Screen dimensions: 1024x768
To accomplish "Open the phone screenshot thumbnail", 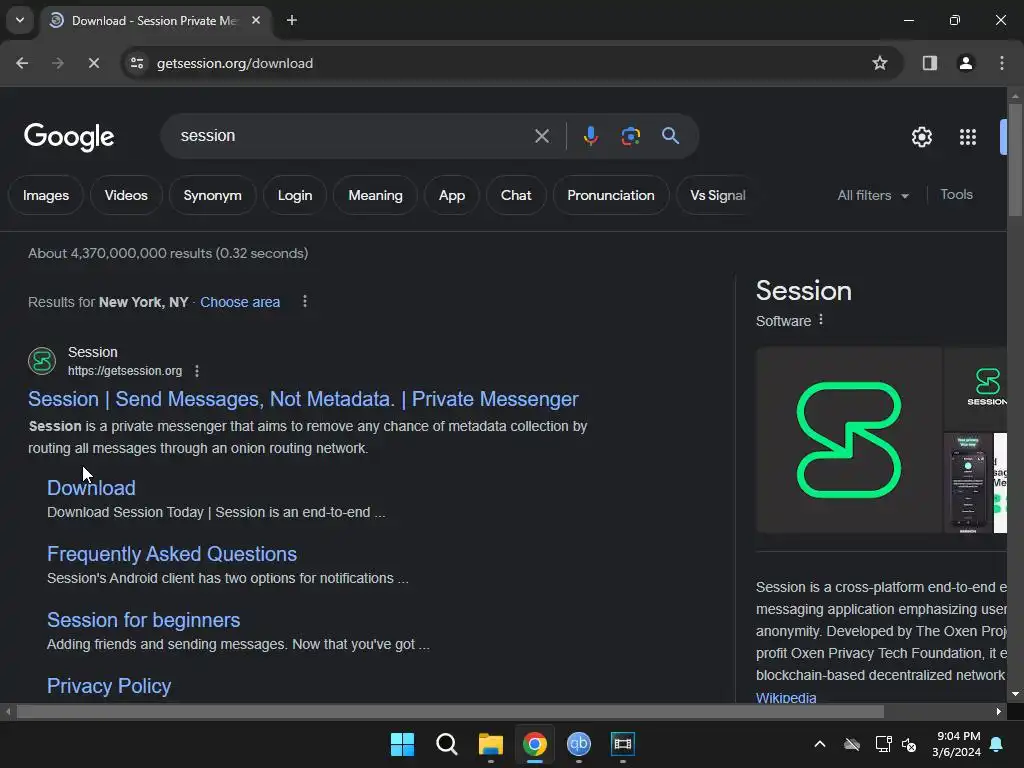I will pyautogui.click(x=968, y=483).
